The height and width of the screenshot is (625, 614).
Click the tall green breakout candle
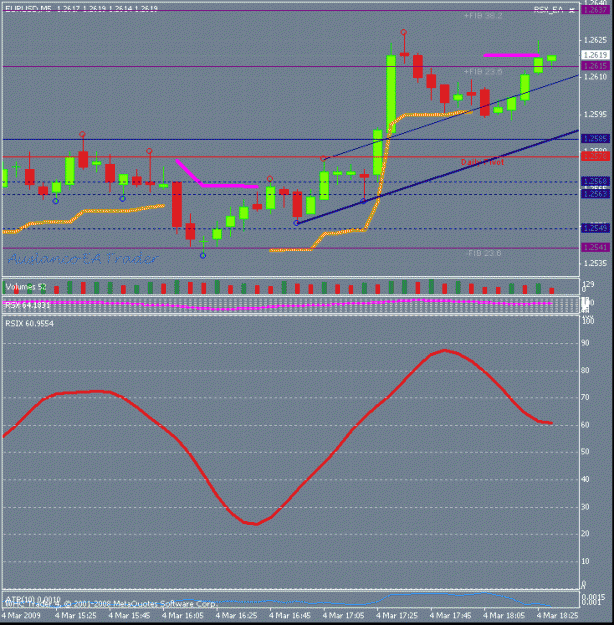point(391,94)
